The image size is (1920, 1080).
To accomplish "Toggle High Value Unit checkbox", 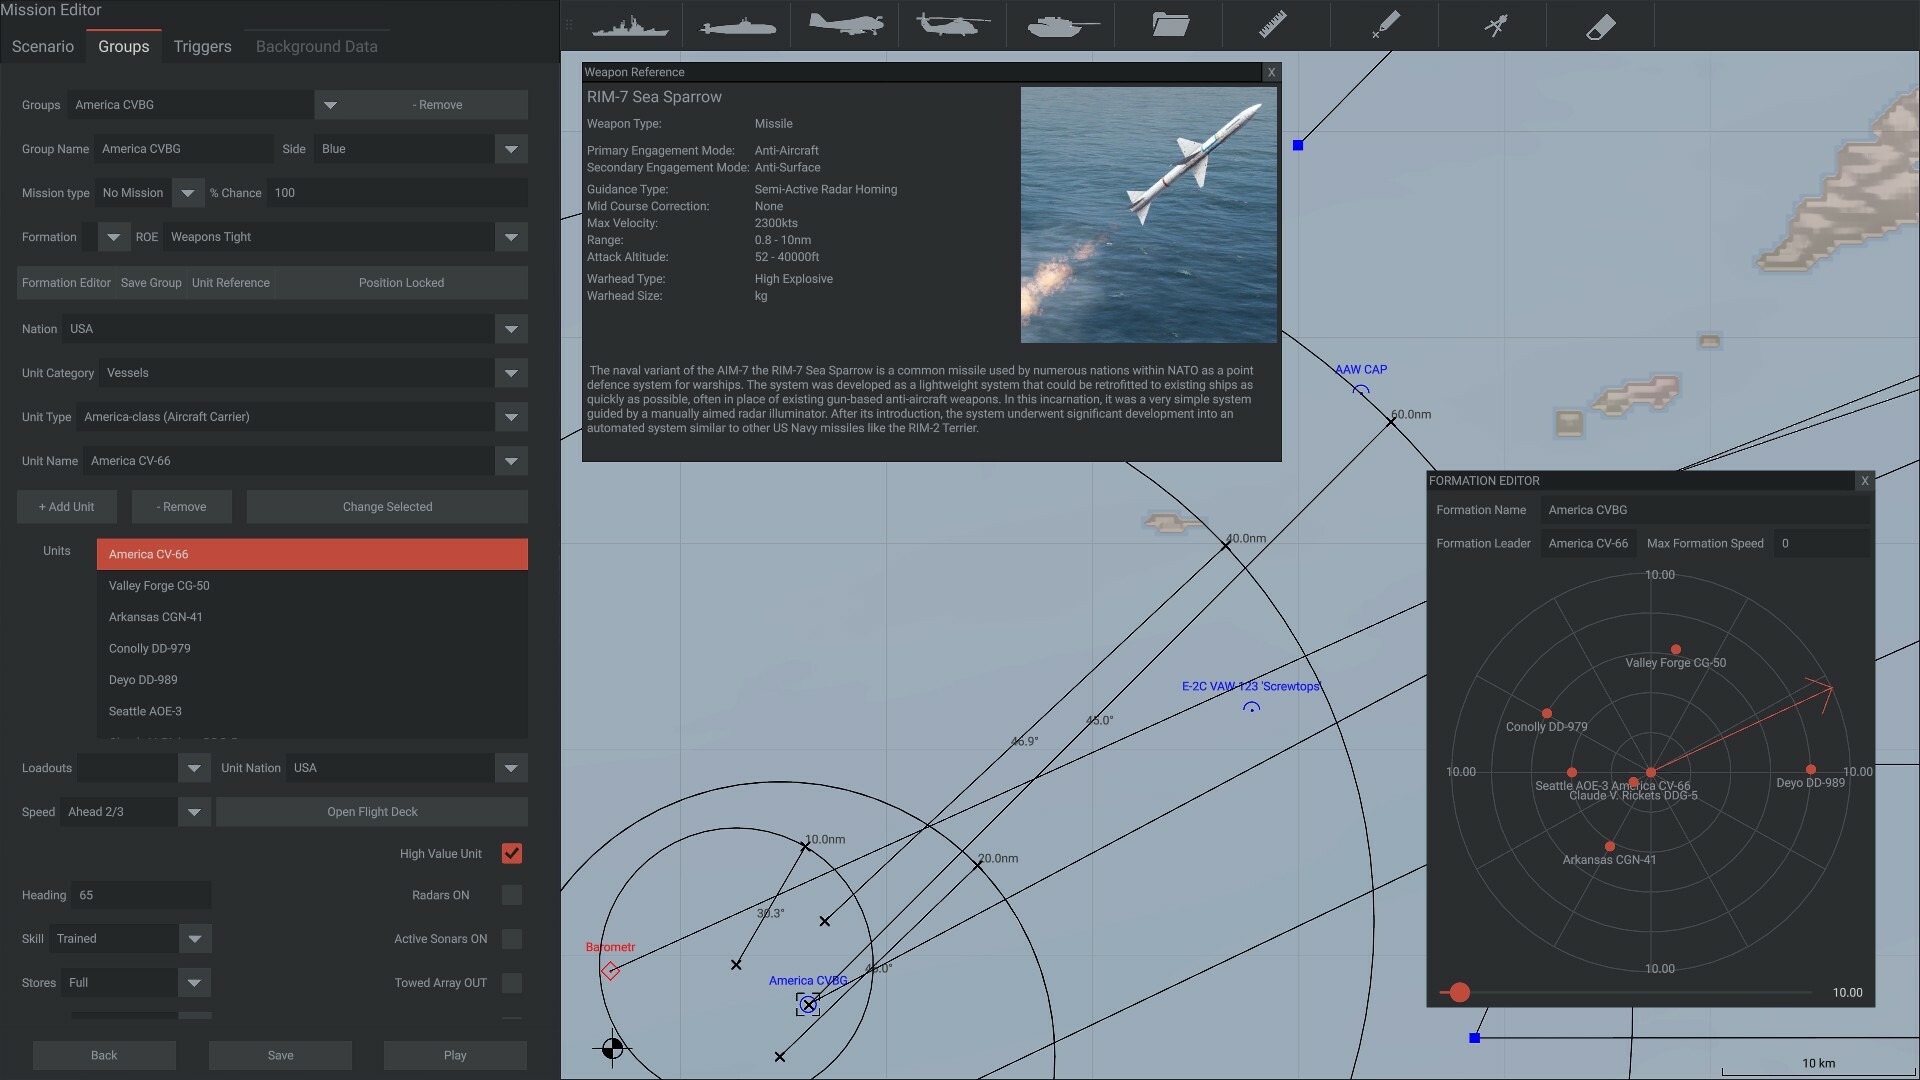I will point(513,855).
